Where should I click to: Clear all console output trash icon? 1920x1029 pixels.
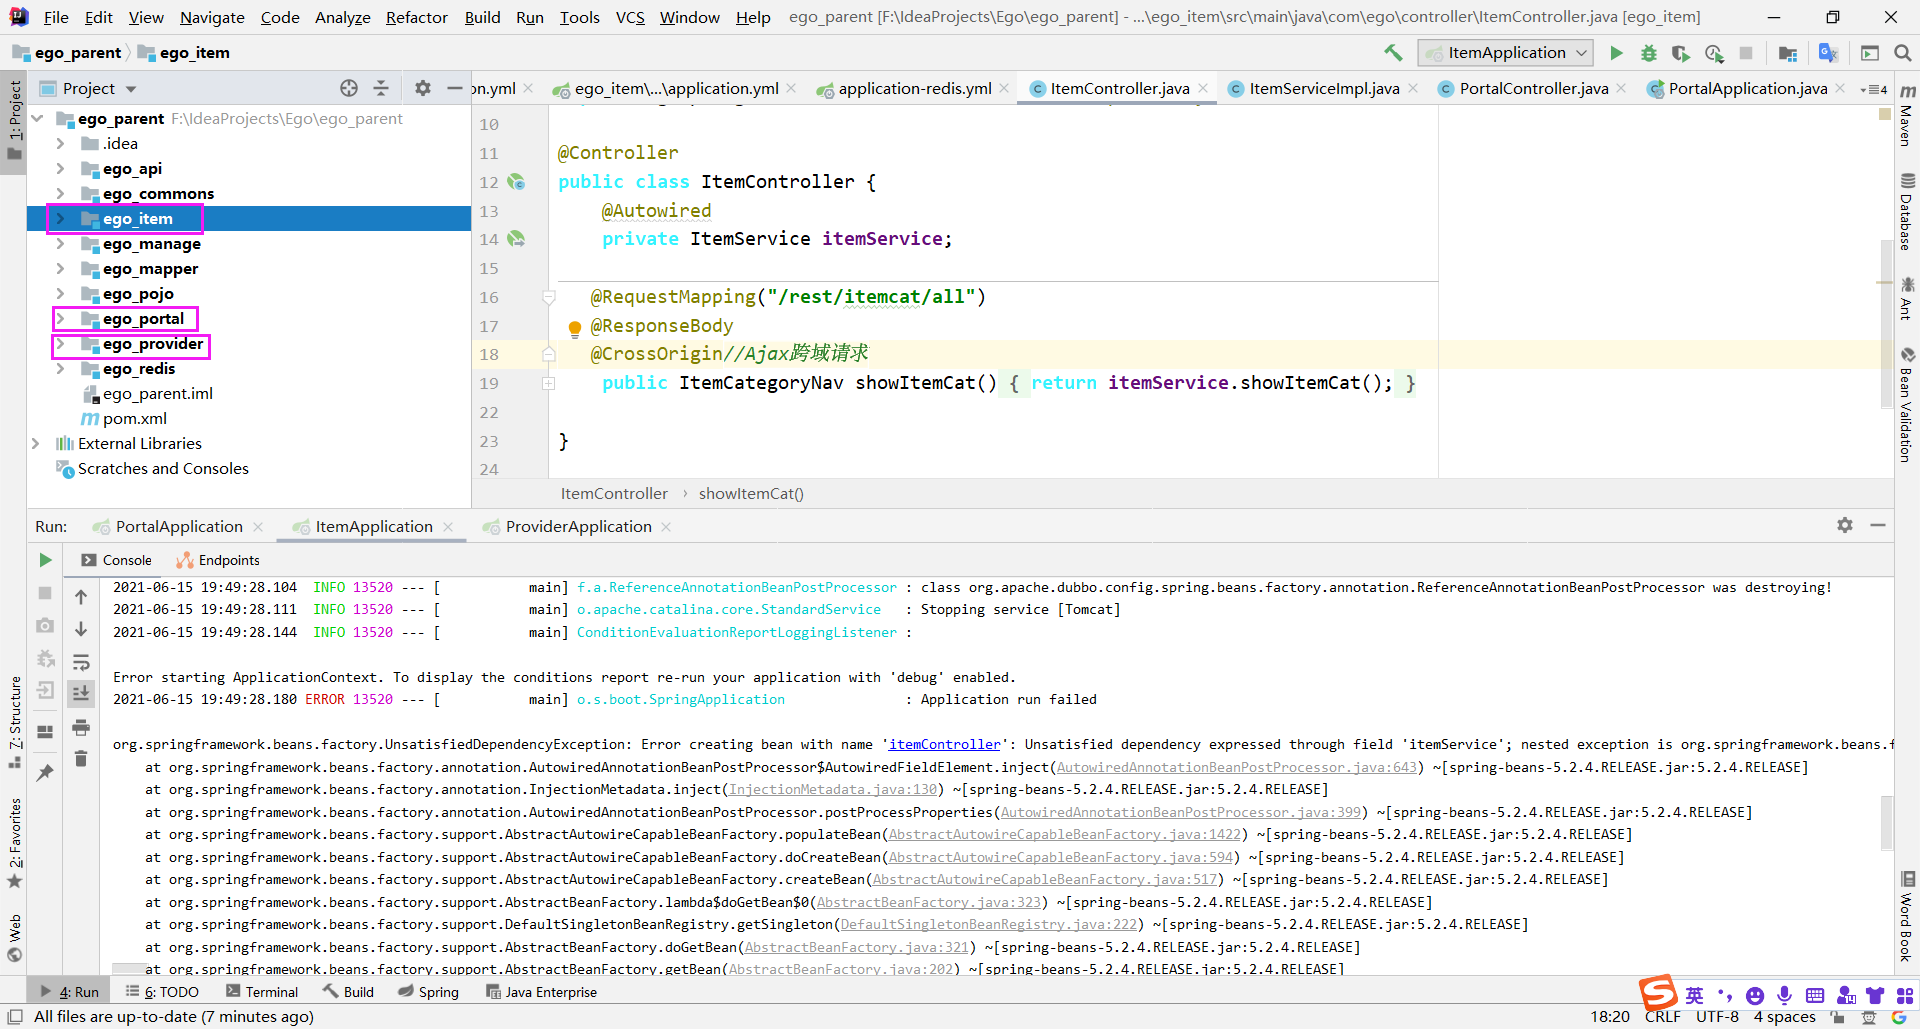coord(81,759)
